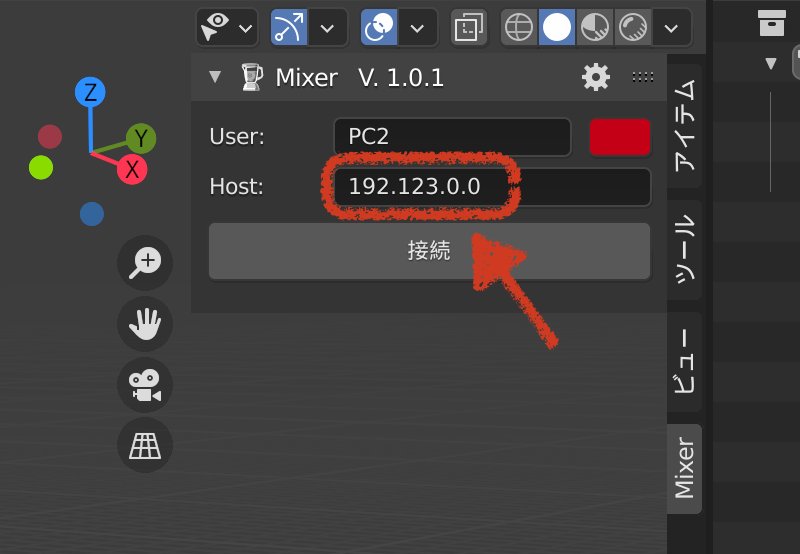Toggle the show overlays button
Image resolution: width=800 pixels, height=554 pixels.
[x=379, y=27]
